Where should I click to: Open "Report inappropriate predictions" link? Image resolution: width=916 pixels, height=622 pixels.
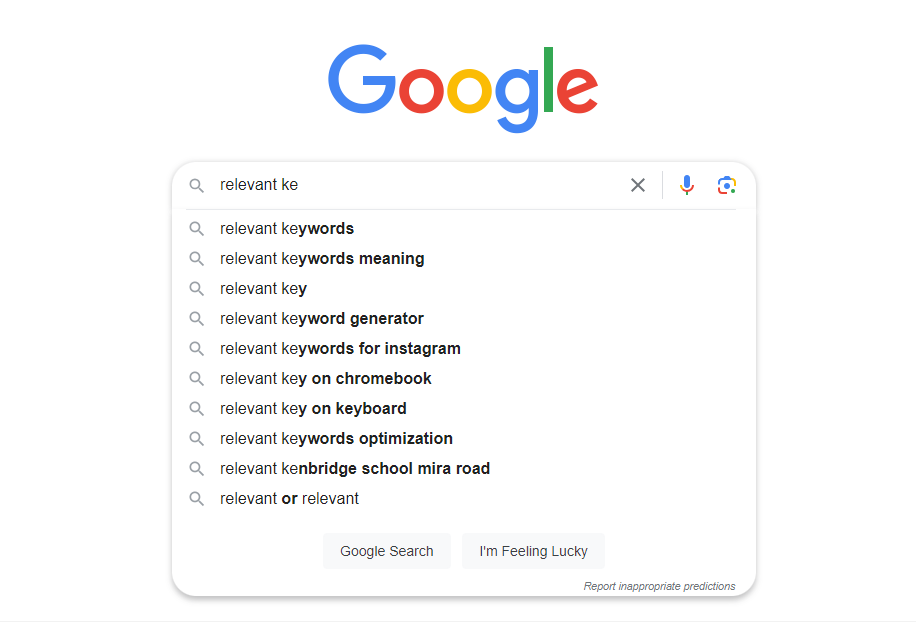tap(659, 586)
